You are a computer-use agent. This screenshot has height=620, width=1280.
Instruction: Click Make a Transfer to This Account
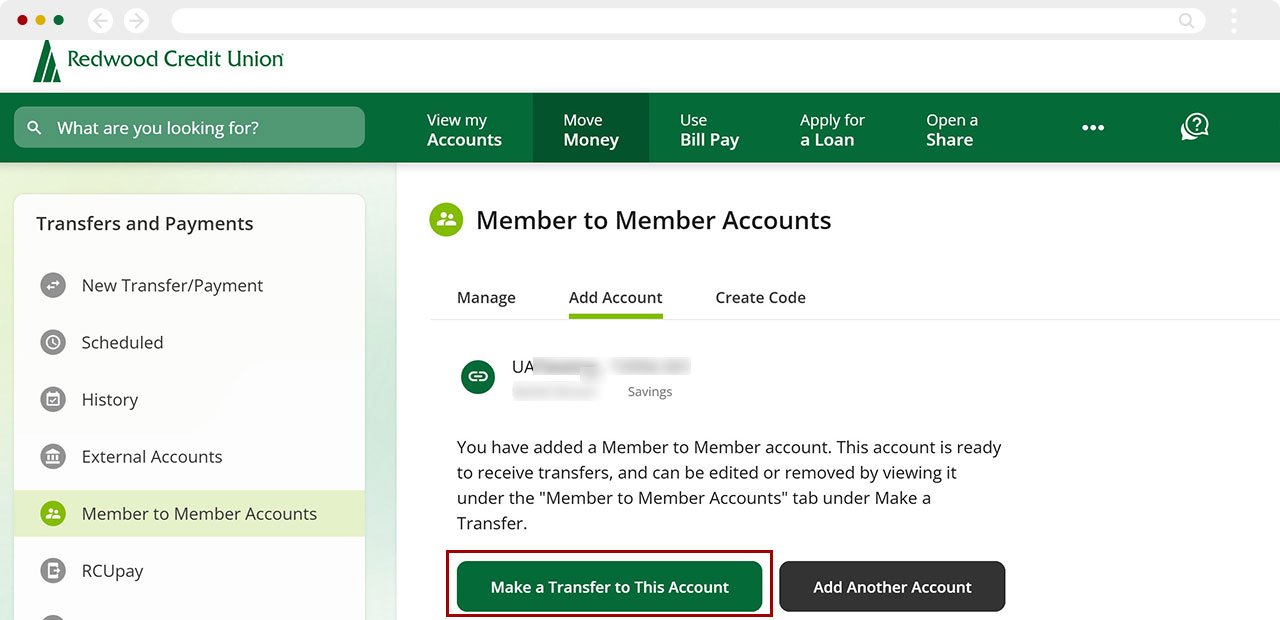(x=610, y=587)
